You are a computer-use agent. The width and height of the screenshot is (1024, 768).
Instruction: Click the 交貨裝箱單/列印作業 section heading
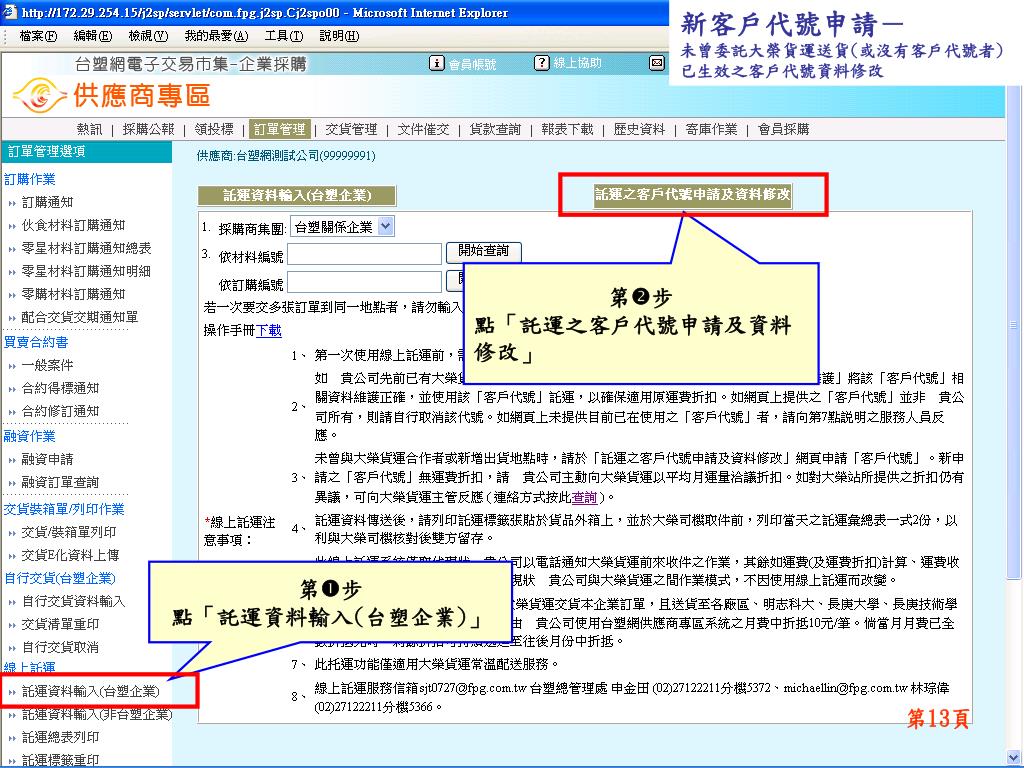click(x=64, y=509)
